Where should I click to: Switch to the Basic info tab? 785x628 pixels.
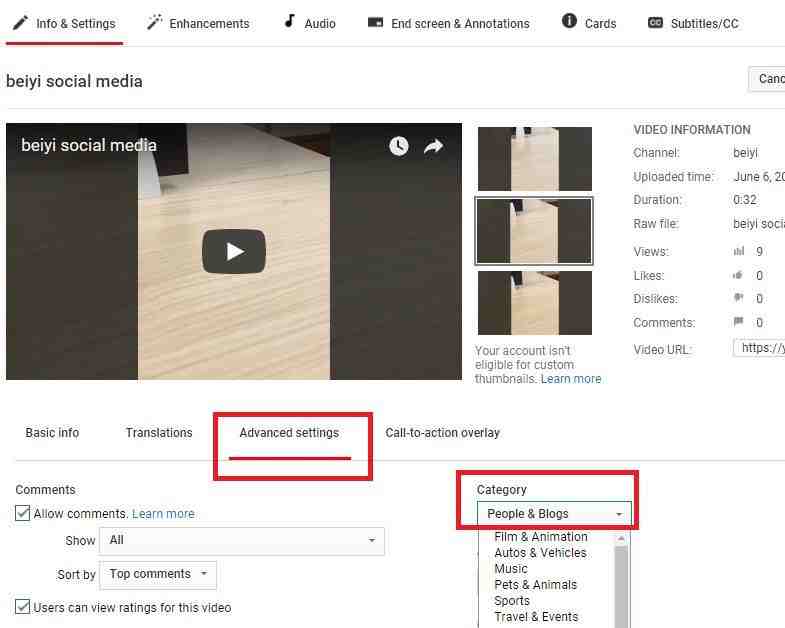(52, 433)
